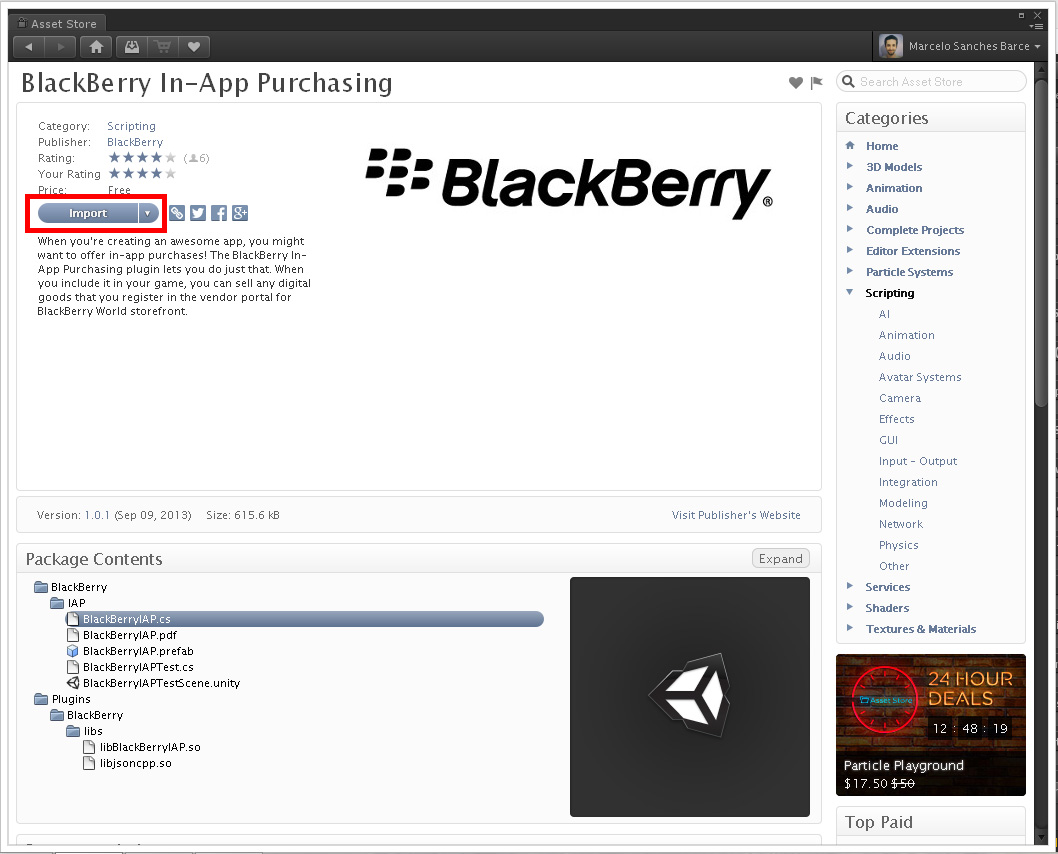Click the magnifier search icon
This screenshot has height=854, width=1058.
point(848,82)
